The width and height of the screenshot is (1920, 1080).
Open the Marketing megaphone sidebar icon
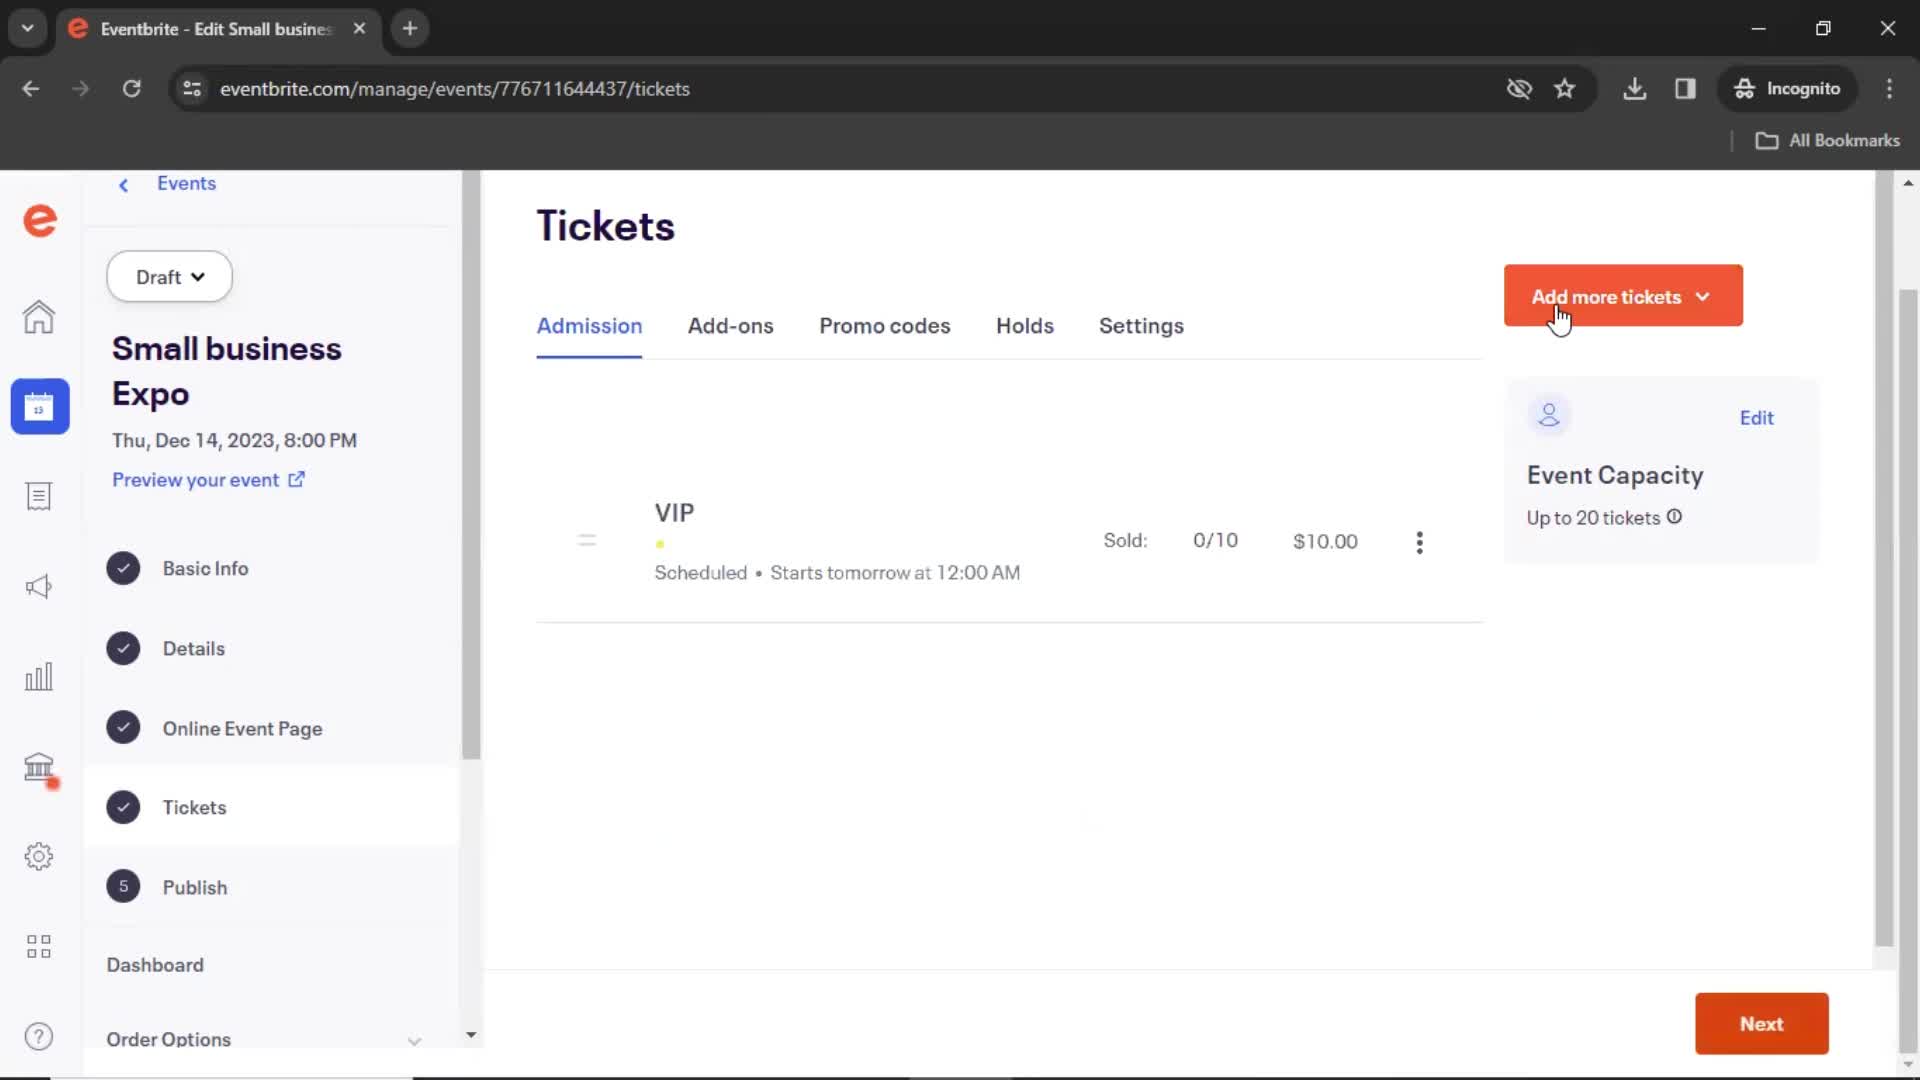point(39,587)
